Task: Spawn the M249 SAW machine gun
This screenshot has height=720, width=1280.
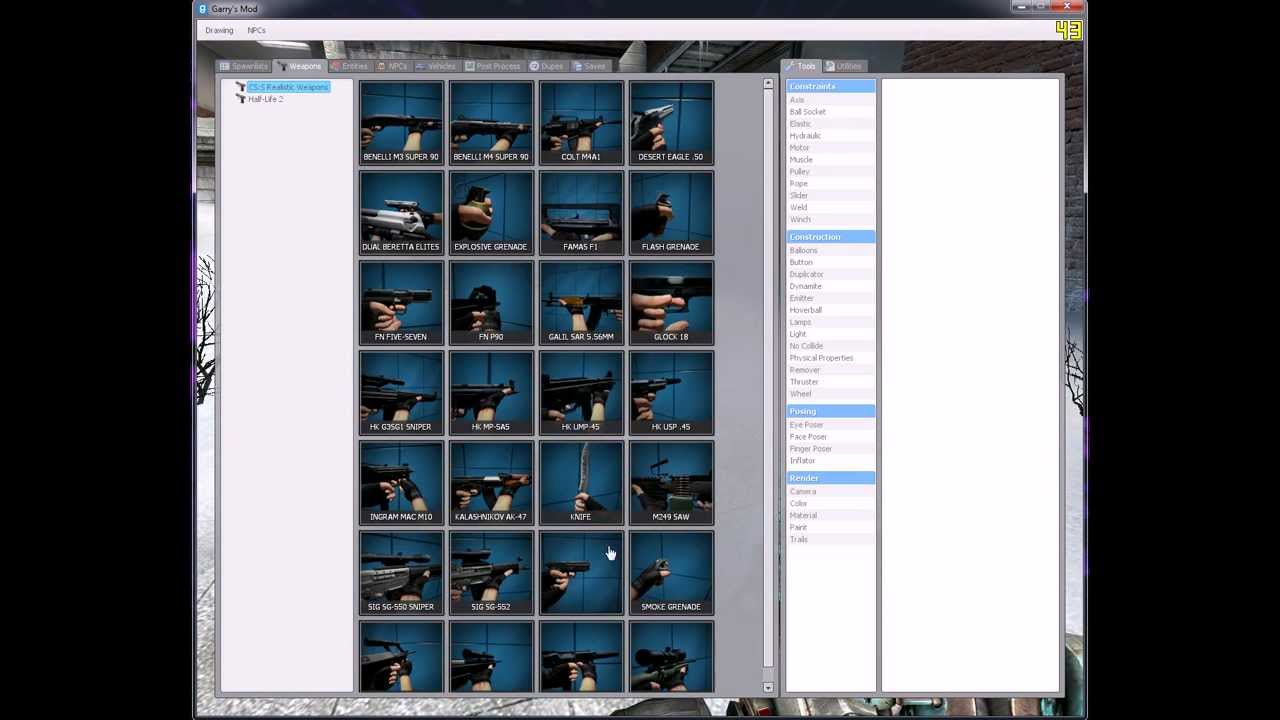Action: coord(671,482)
